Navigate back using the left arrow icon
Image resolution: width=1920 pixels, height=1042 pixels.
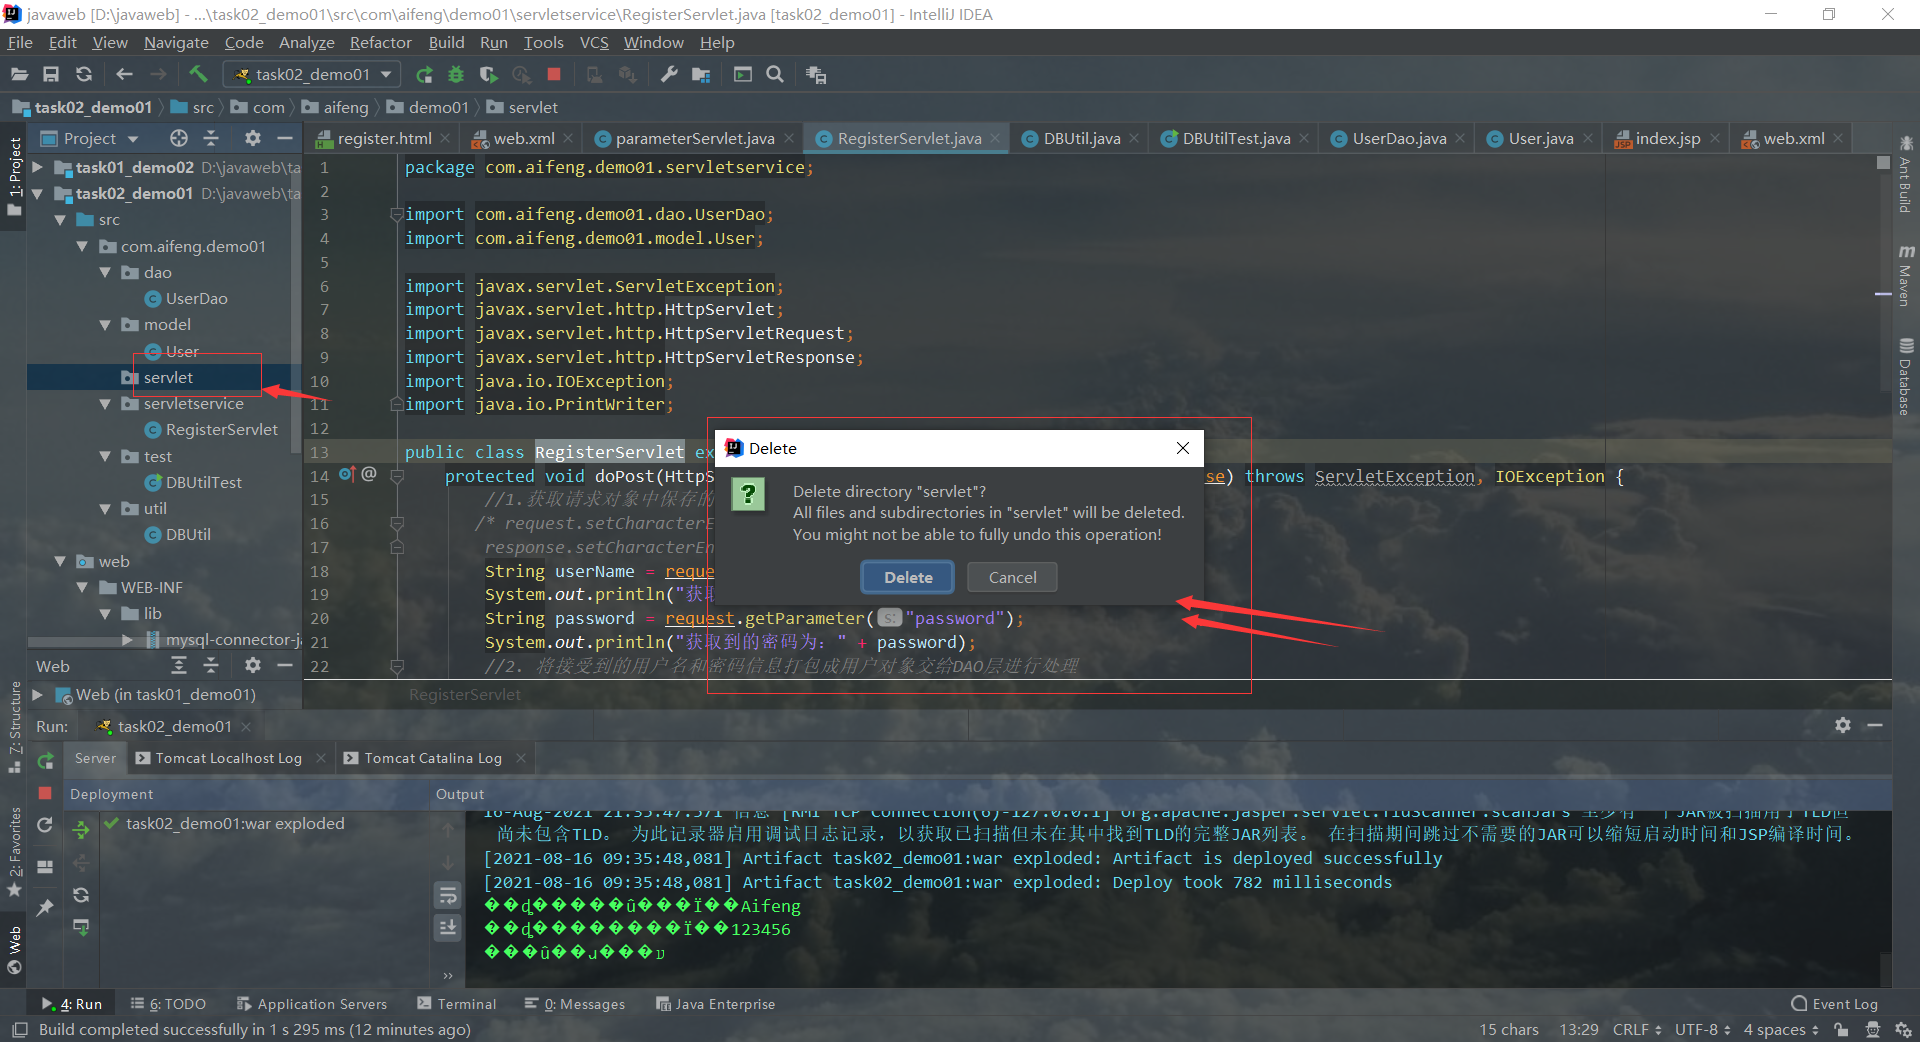point(123,74)
